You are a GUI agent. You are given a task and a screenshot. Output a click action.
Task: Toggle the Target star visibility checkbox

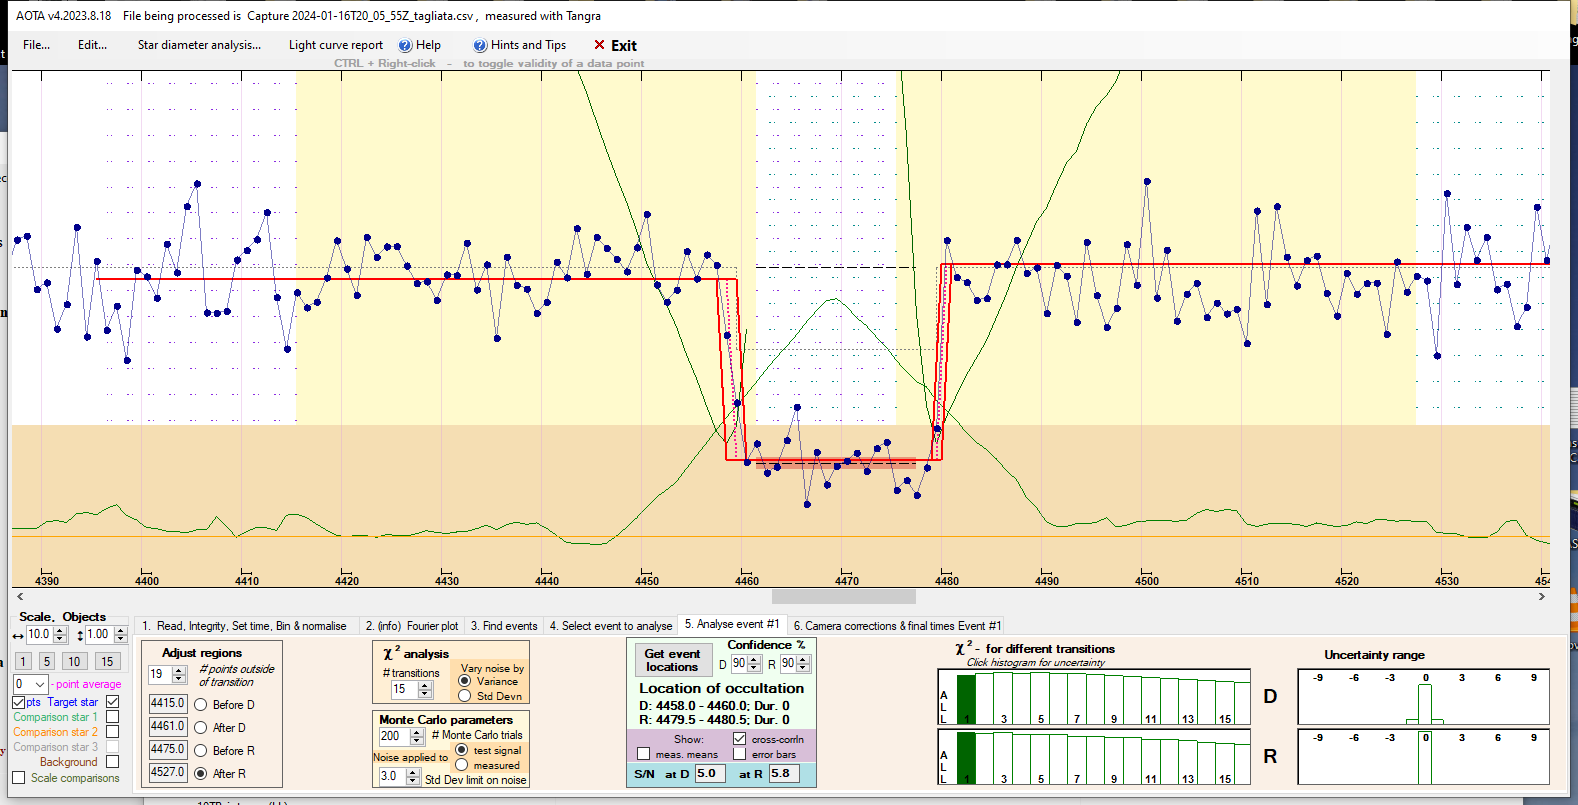pyautogui.click(x=112, y=702)
